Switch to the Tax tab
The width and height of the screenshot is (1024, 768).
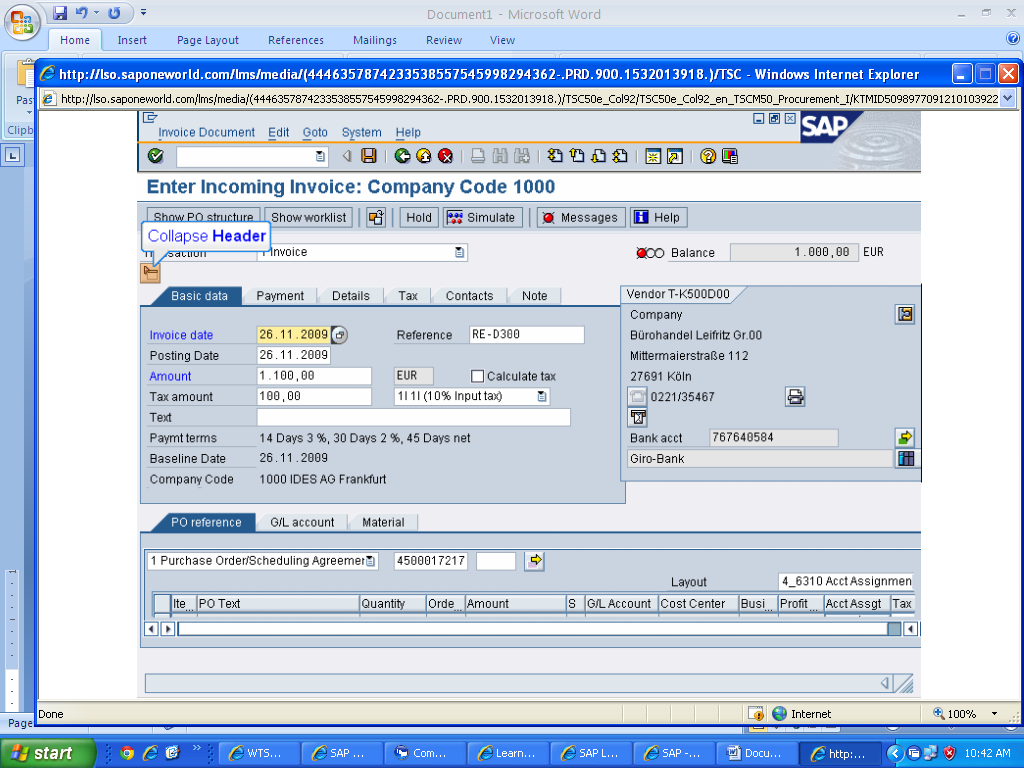tap(408, 296)
